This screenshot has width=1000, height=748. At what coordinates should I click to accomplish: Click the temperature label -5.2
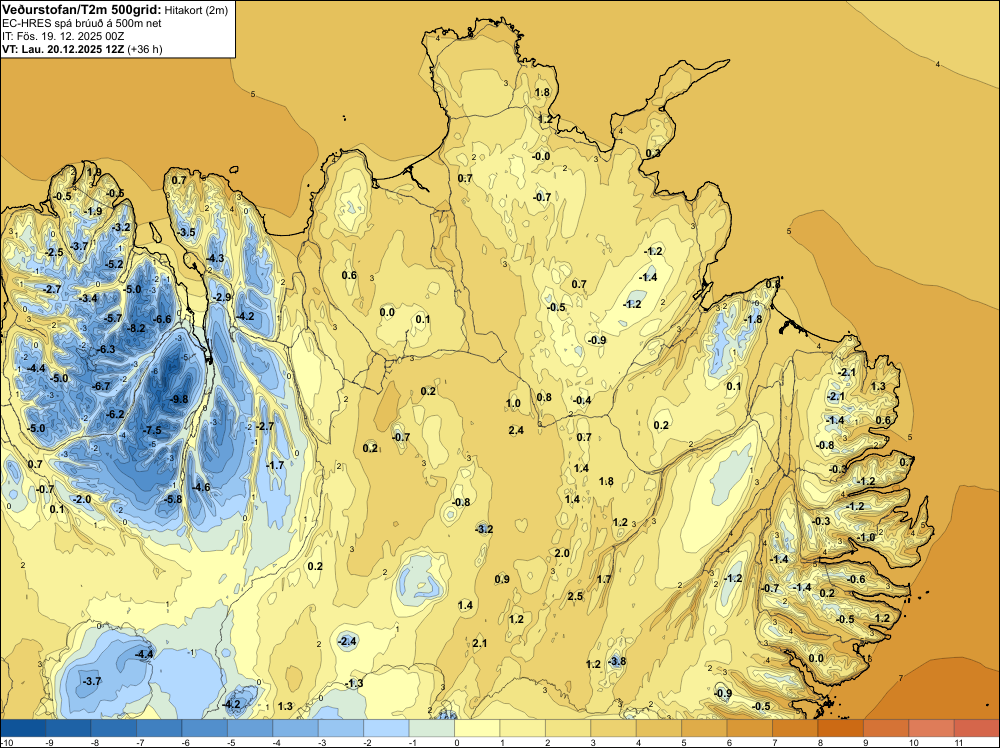[x=113, y=264]
